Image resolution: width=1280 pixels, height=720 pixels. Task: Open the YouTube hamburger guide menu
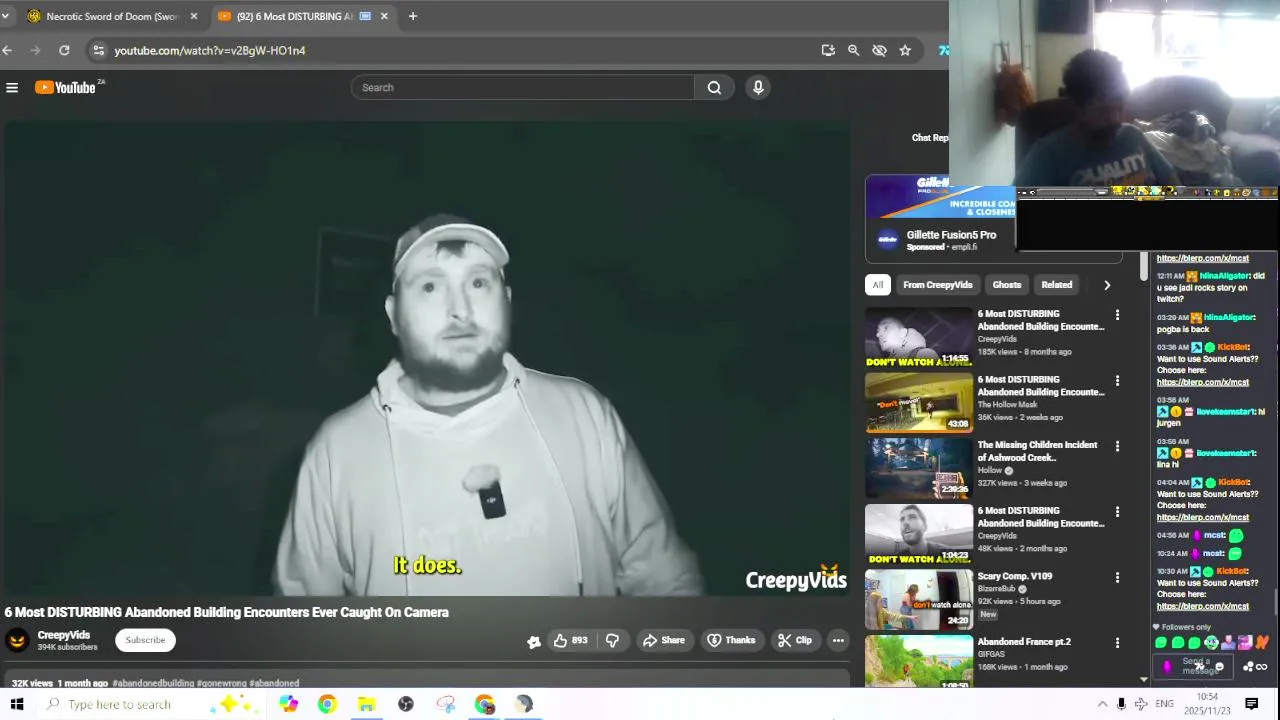(12, 88)
